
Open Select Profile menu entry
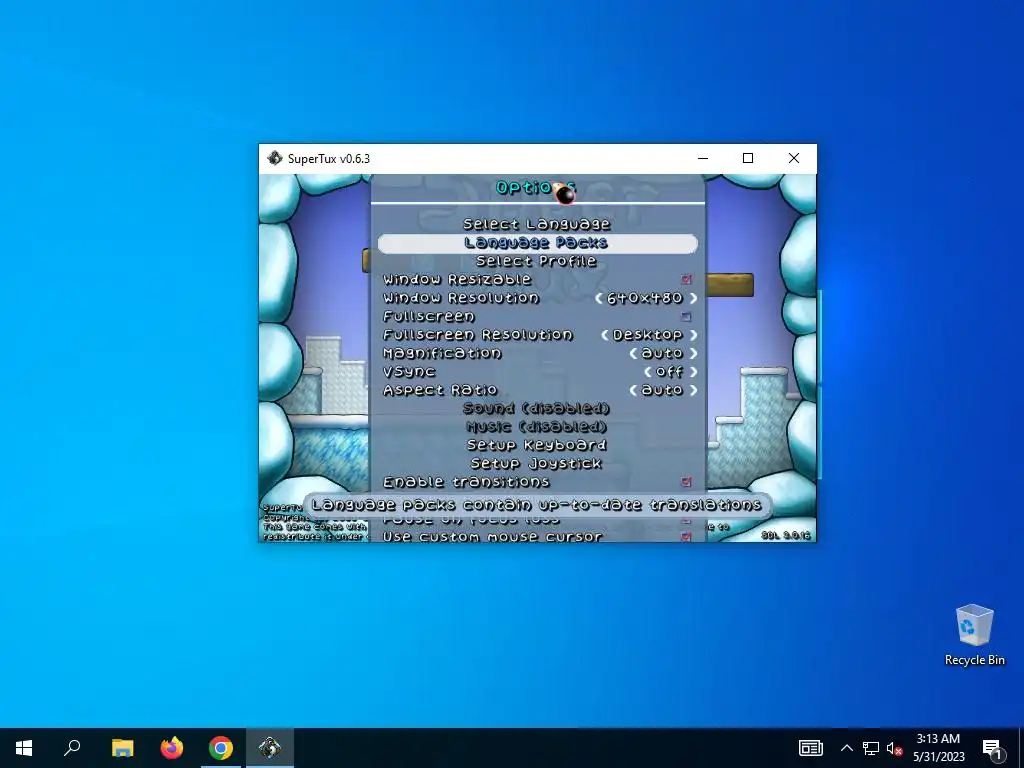[x=537, y=261]
